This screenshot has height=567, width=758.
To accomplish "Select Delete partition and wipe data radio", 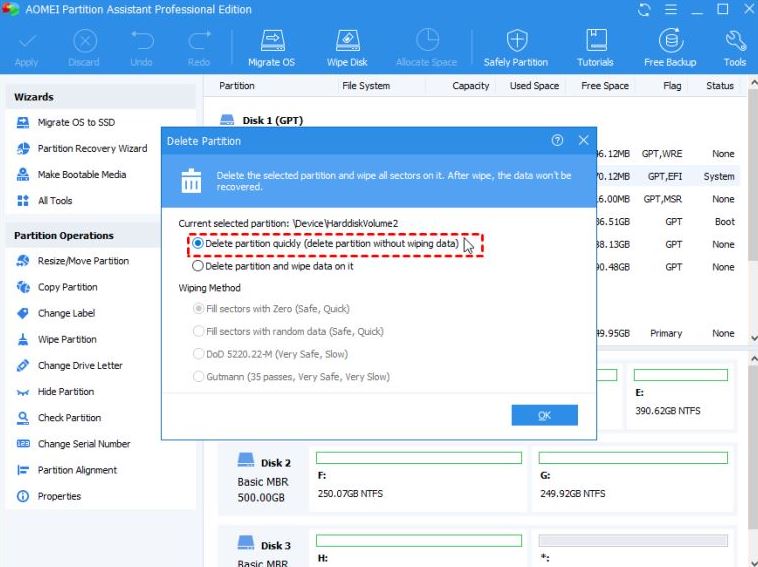I will 198,266.
